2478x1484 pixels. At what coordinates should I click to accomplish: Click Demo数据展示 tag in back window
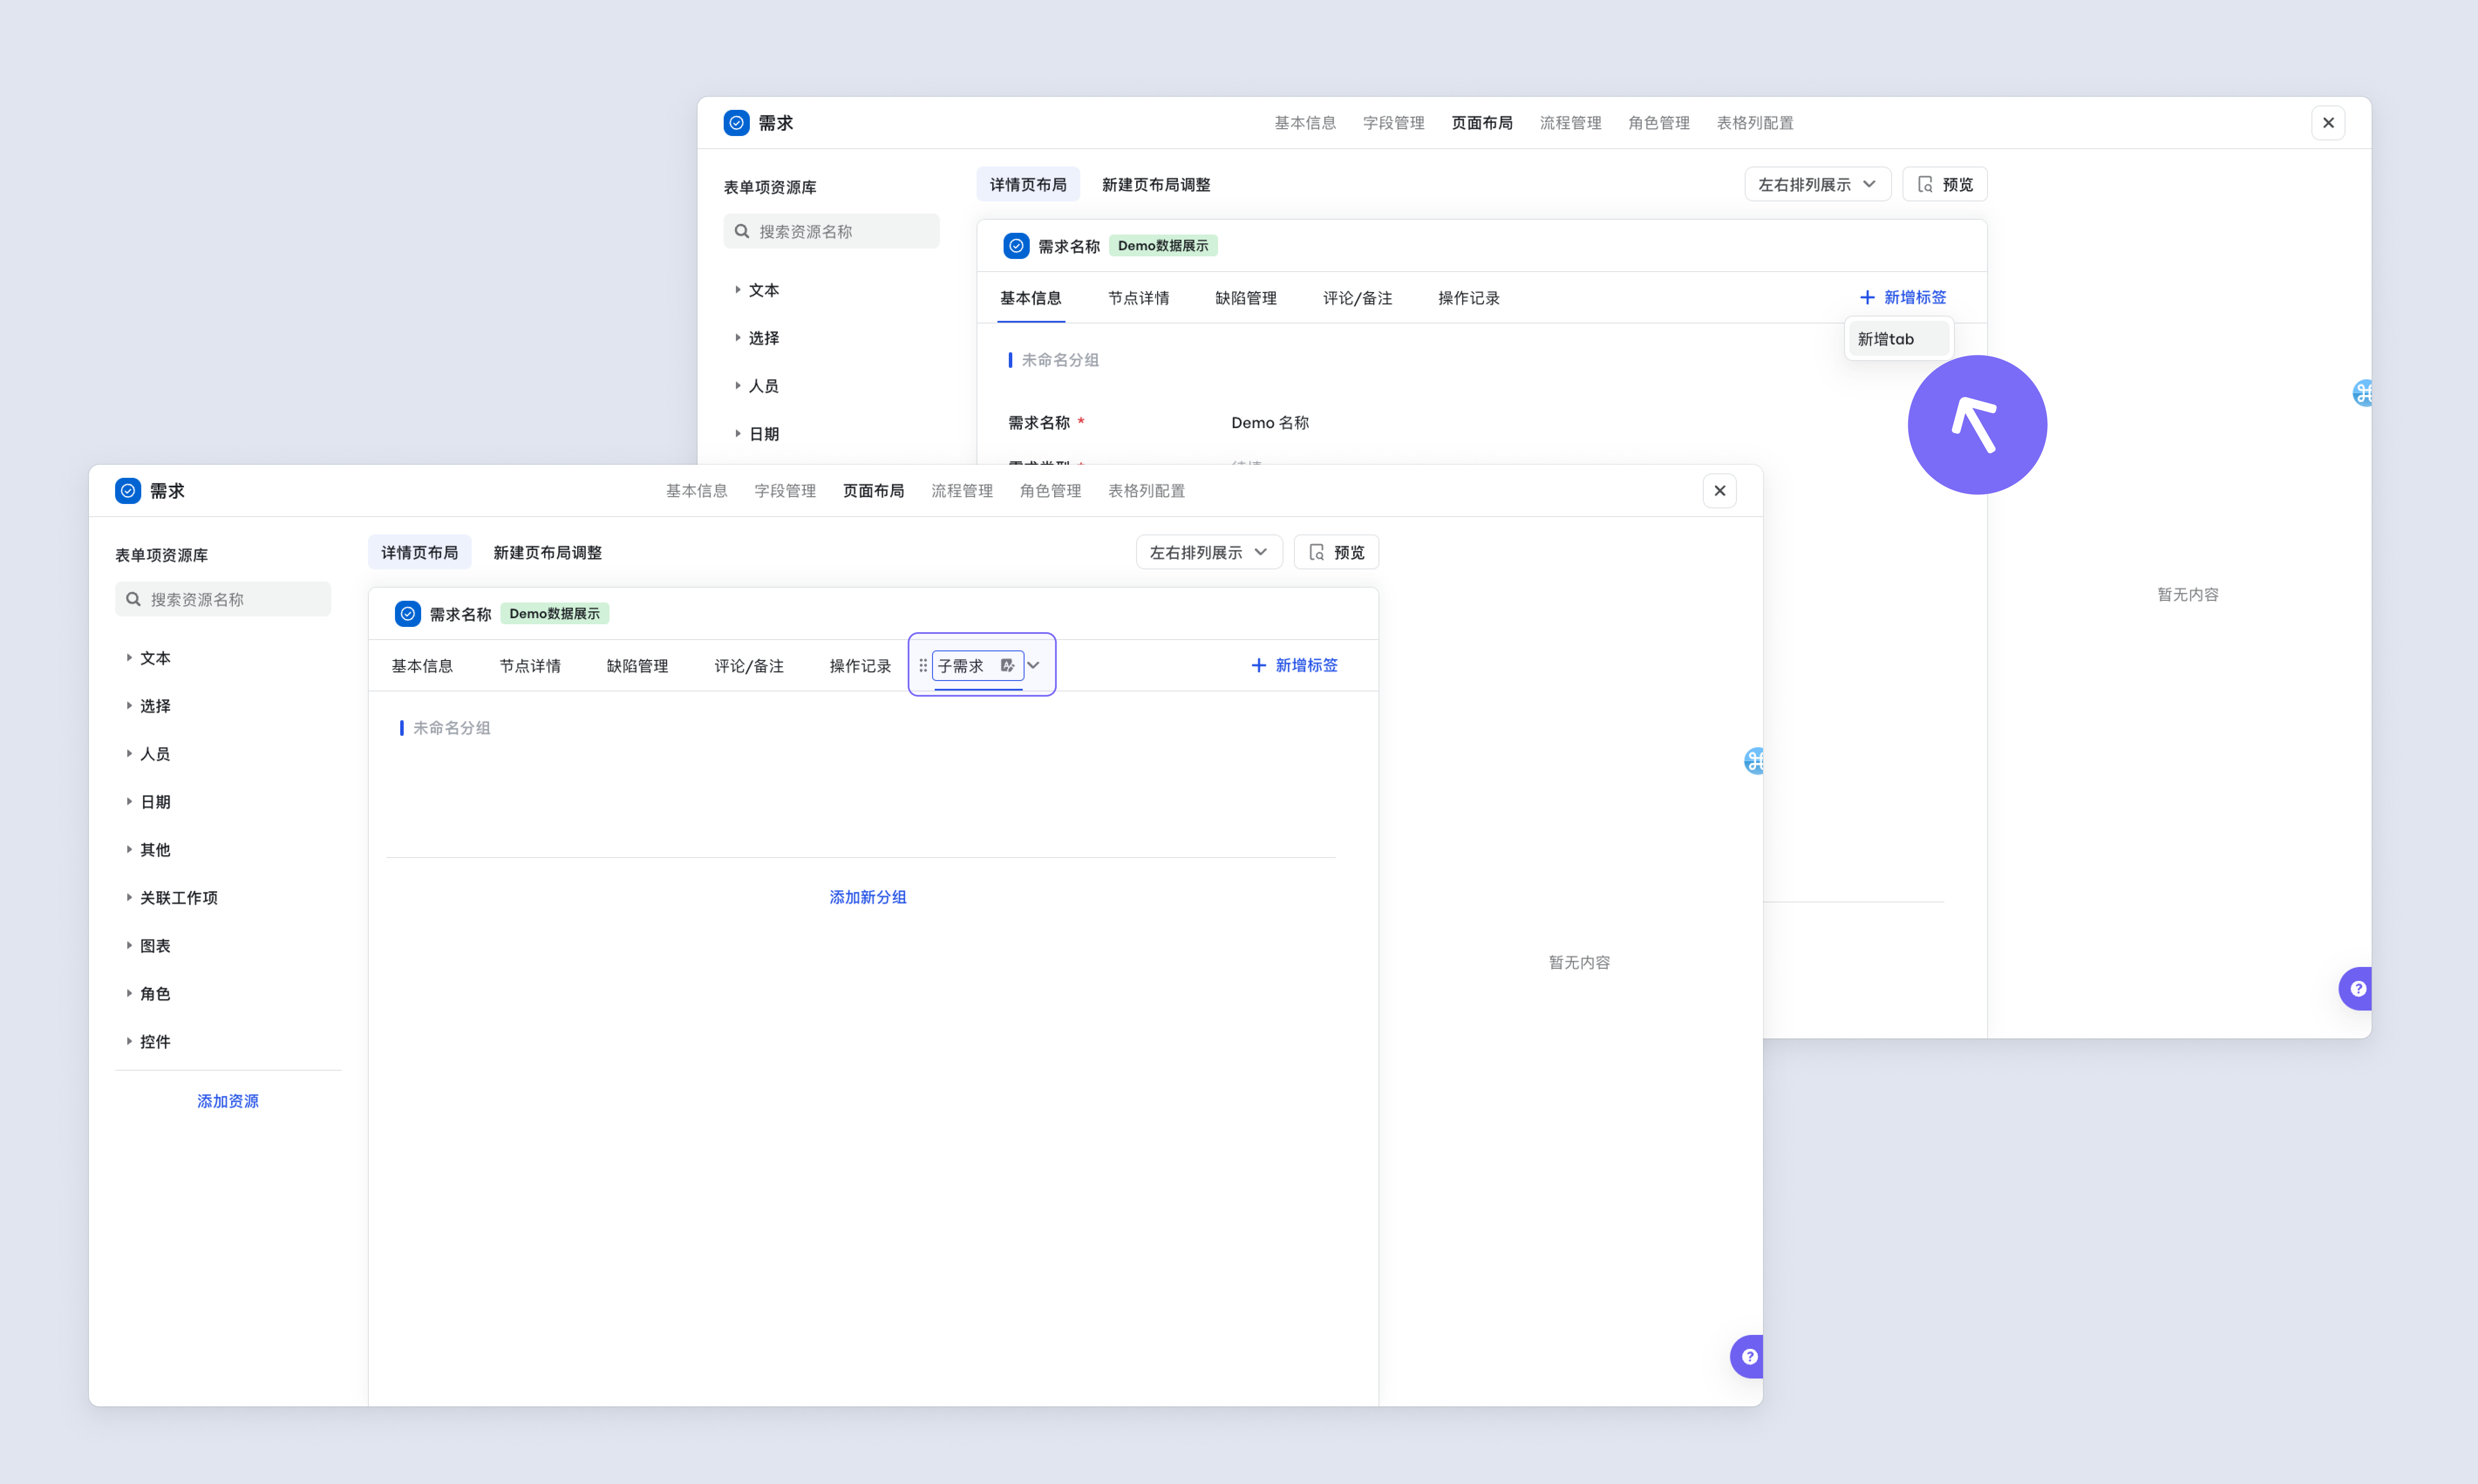(1163, 246)
